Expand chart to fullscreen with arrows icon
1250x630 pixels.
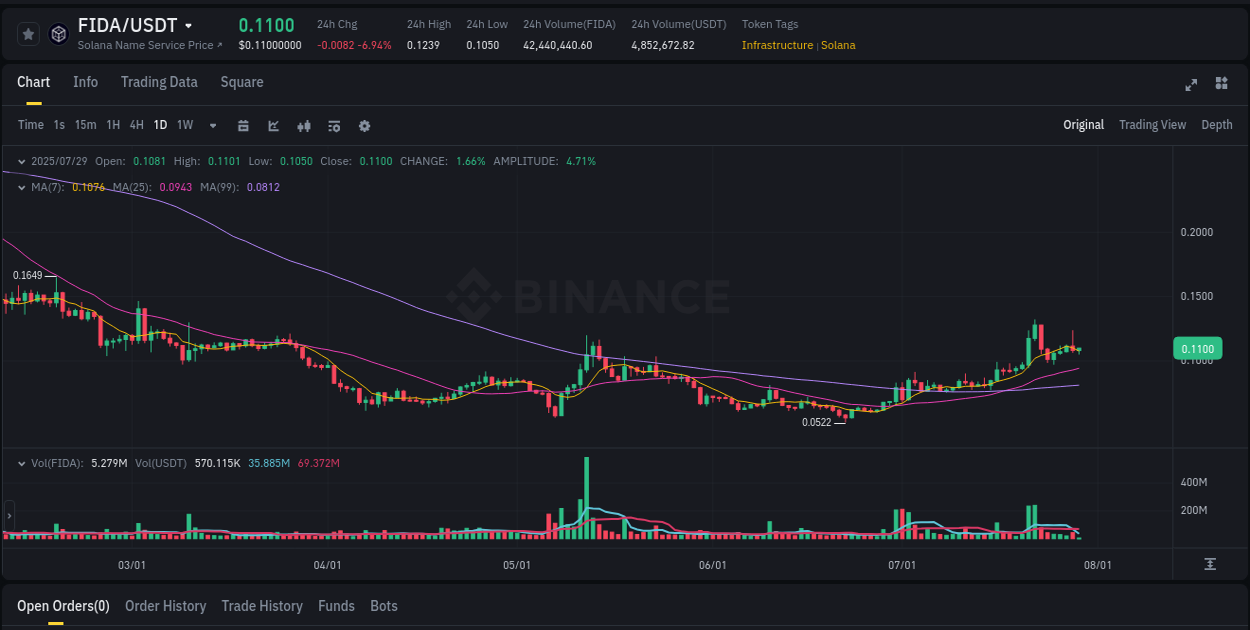pyautogui.click(x=1190, y=85)
